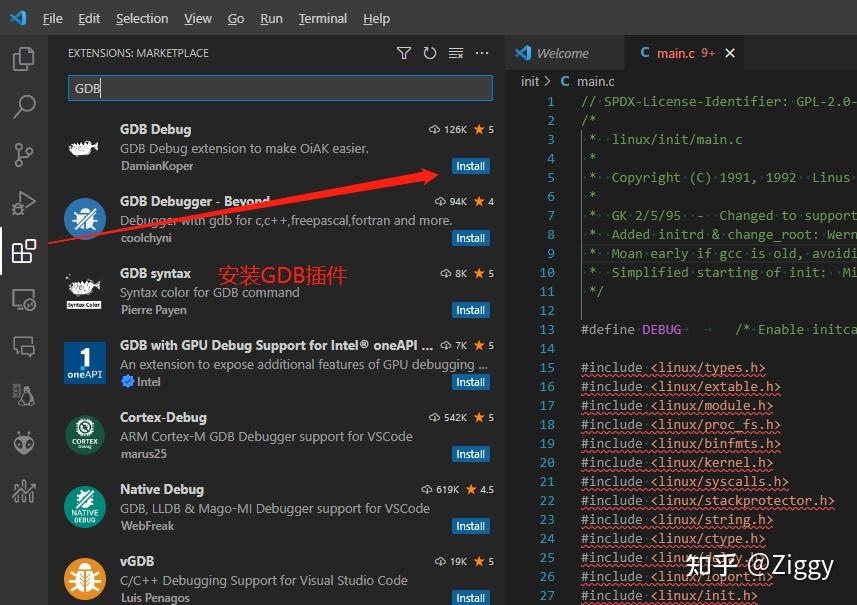
Task: Click the GDB search input field
Action: tap(280, 88)
